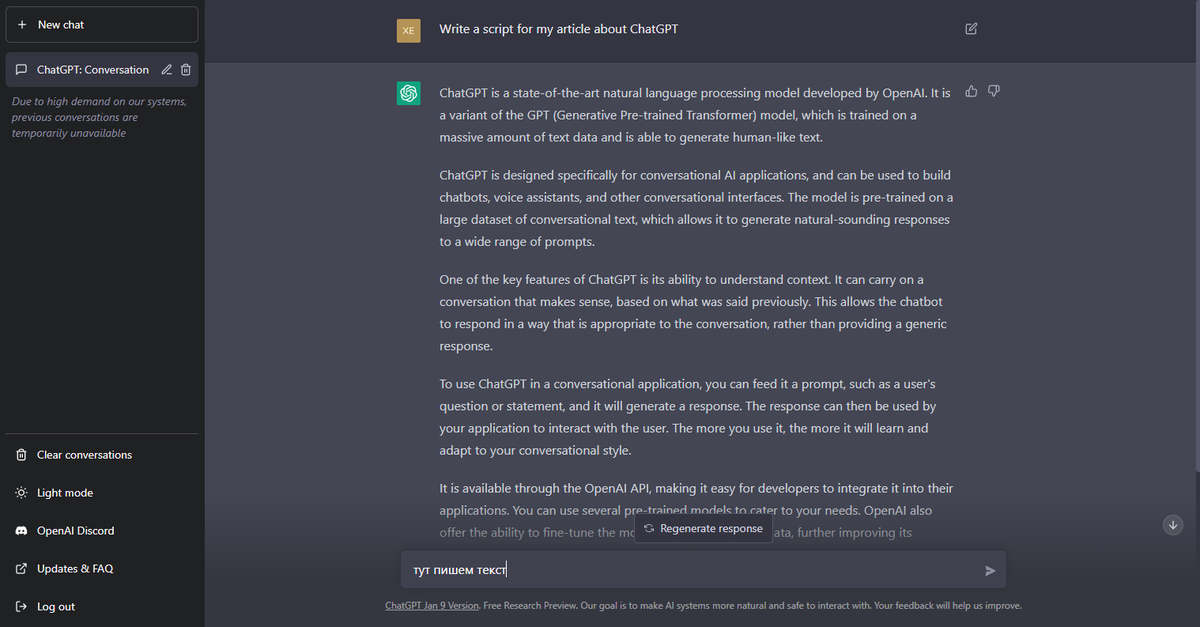The image size is (1200, 627).
Task: Rename the ChatGPT: Conversation chat
Action: [167, 70]
